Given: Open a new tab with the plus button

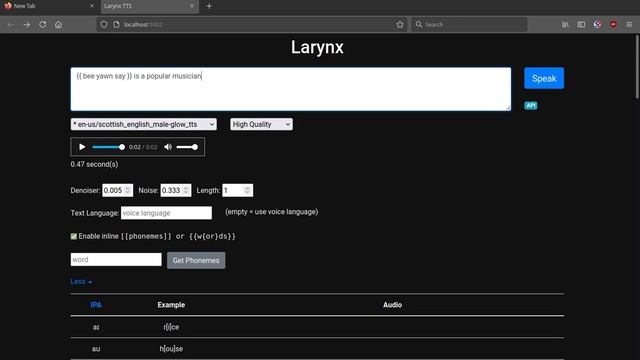Looking at the screenshot, I should (209, 6).
